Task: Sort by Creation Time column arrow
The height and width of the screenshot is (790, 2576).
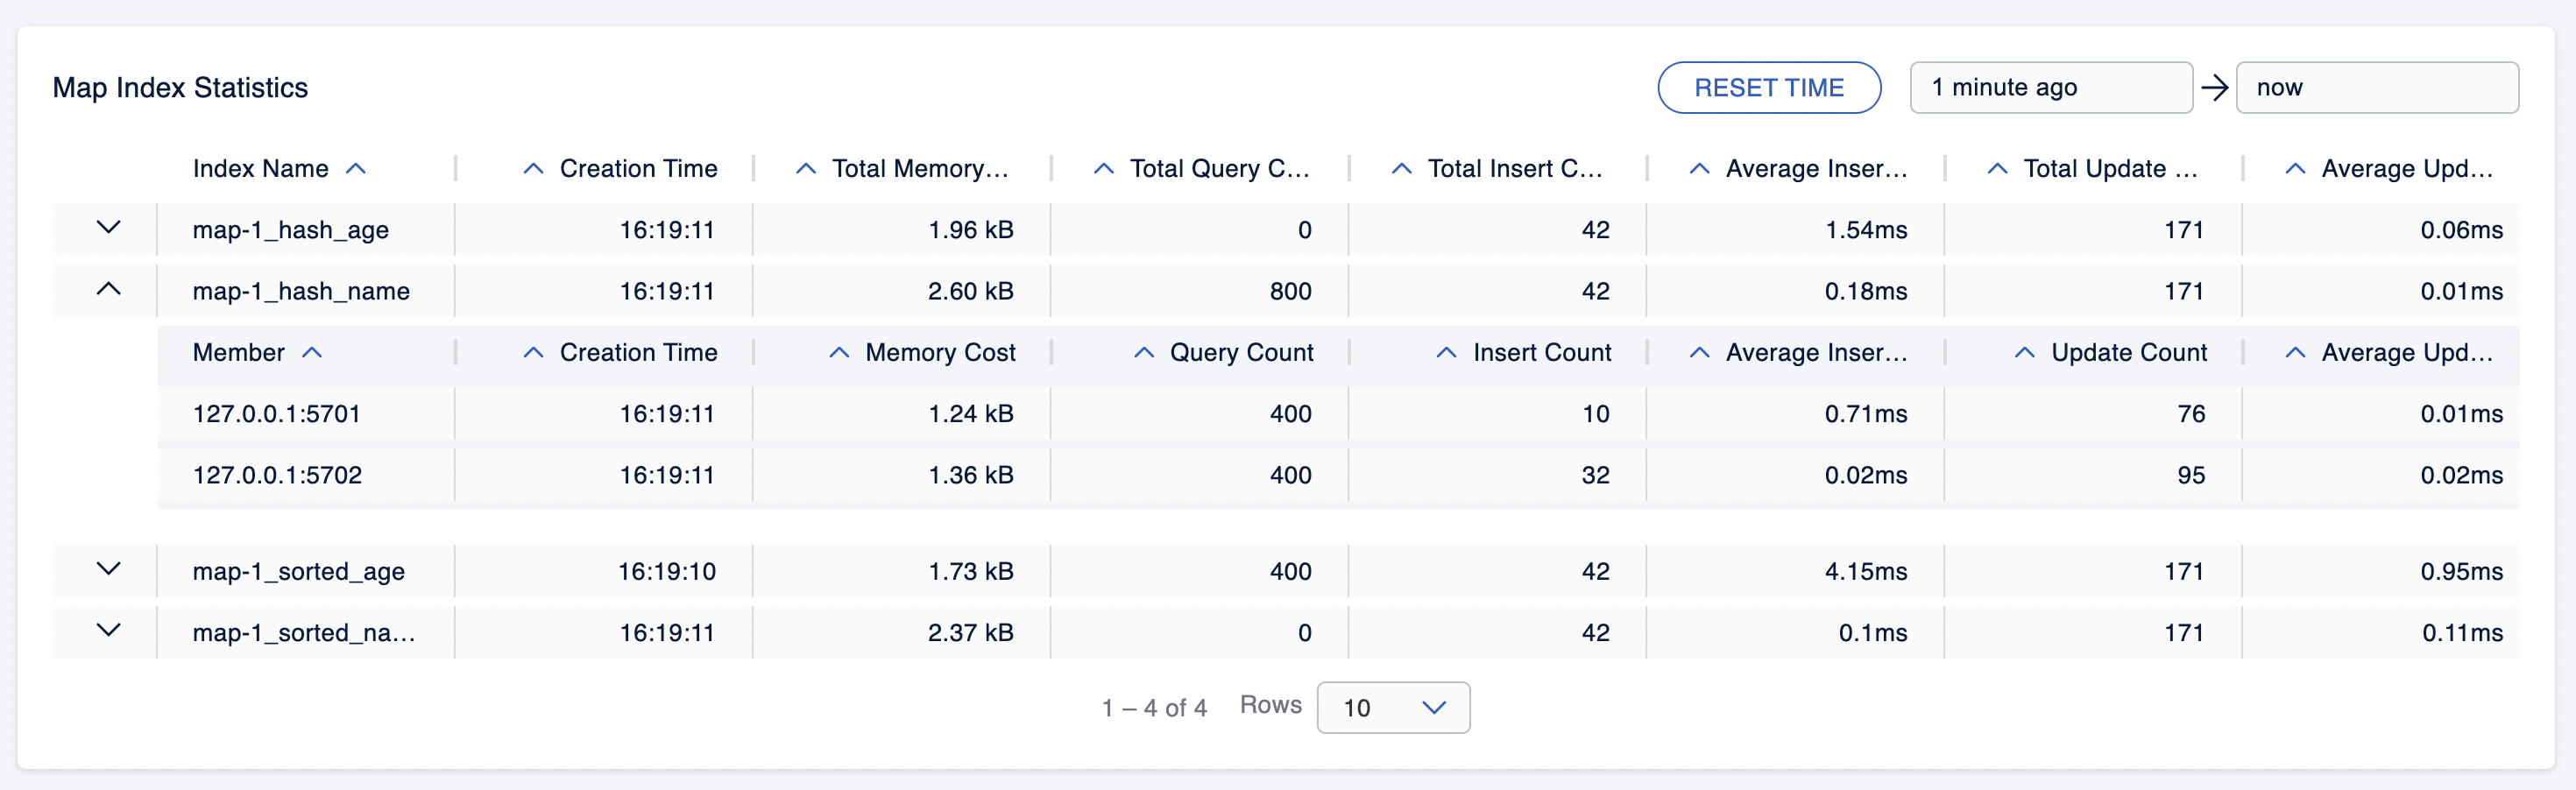Action: click(532, 168)
